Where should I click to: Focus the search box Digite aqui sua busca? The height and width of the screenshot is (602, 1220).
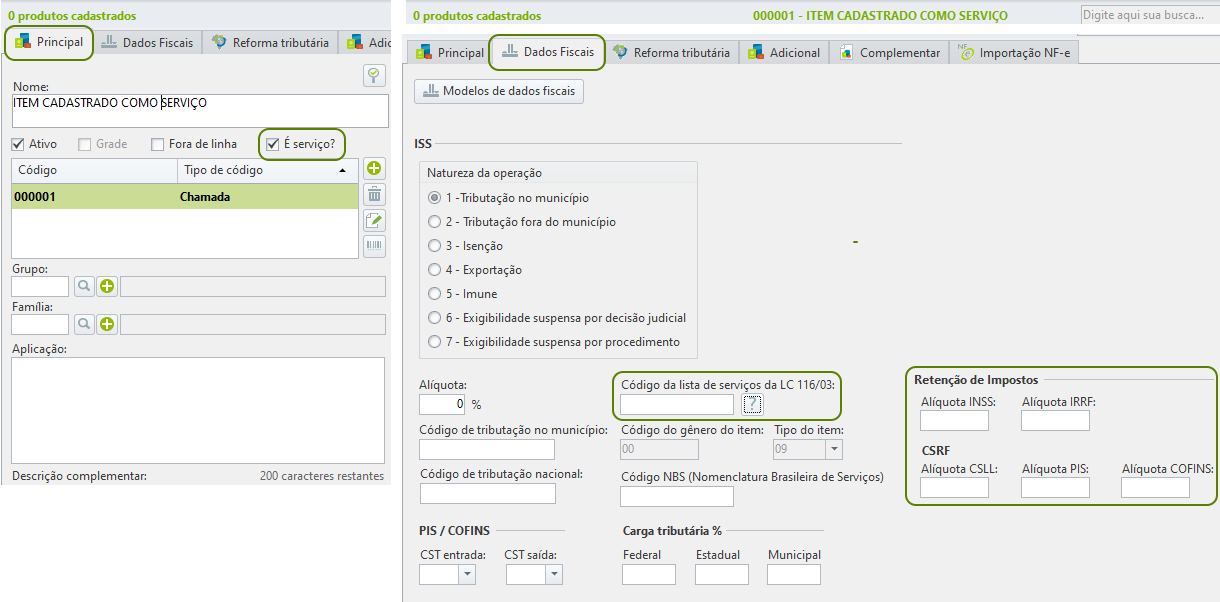pyautogui.click(x=1149, y=15)
